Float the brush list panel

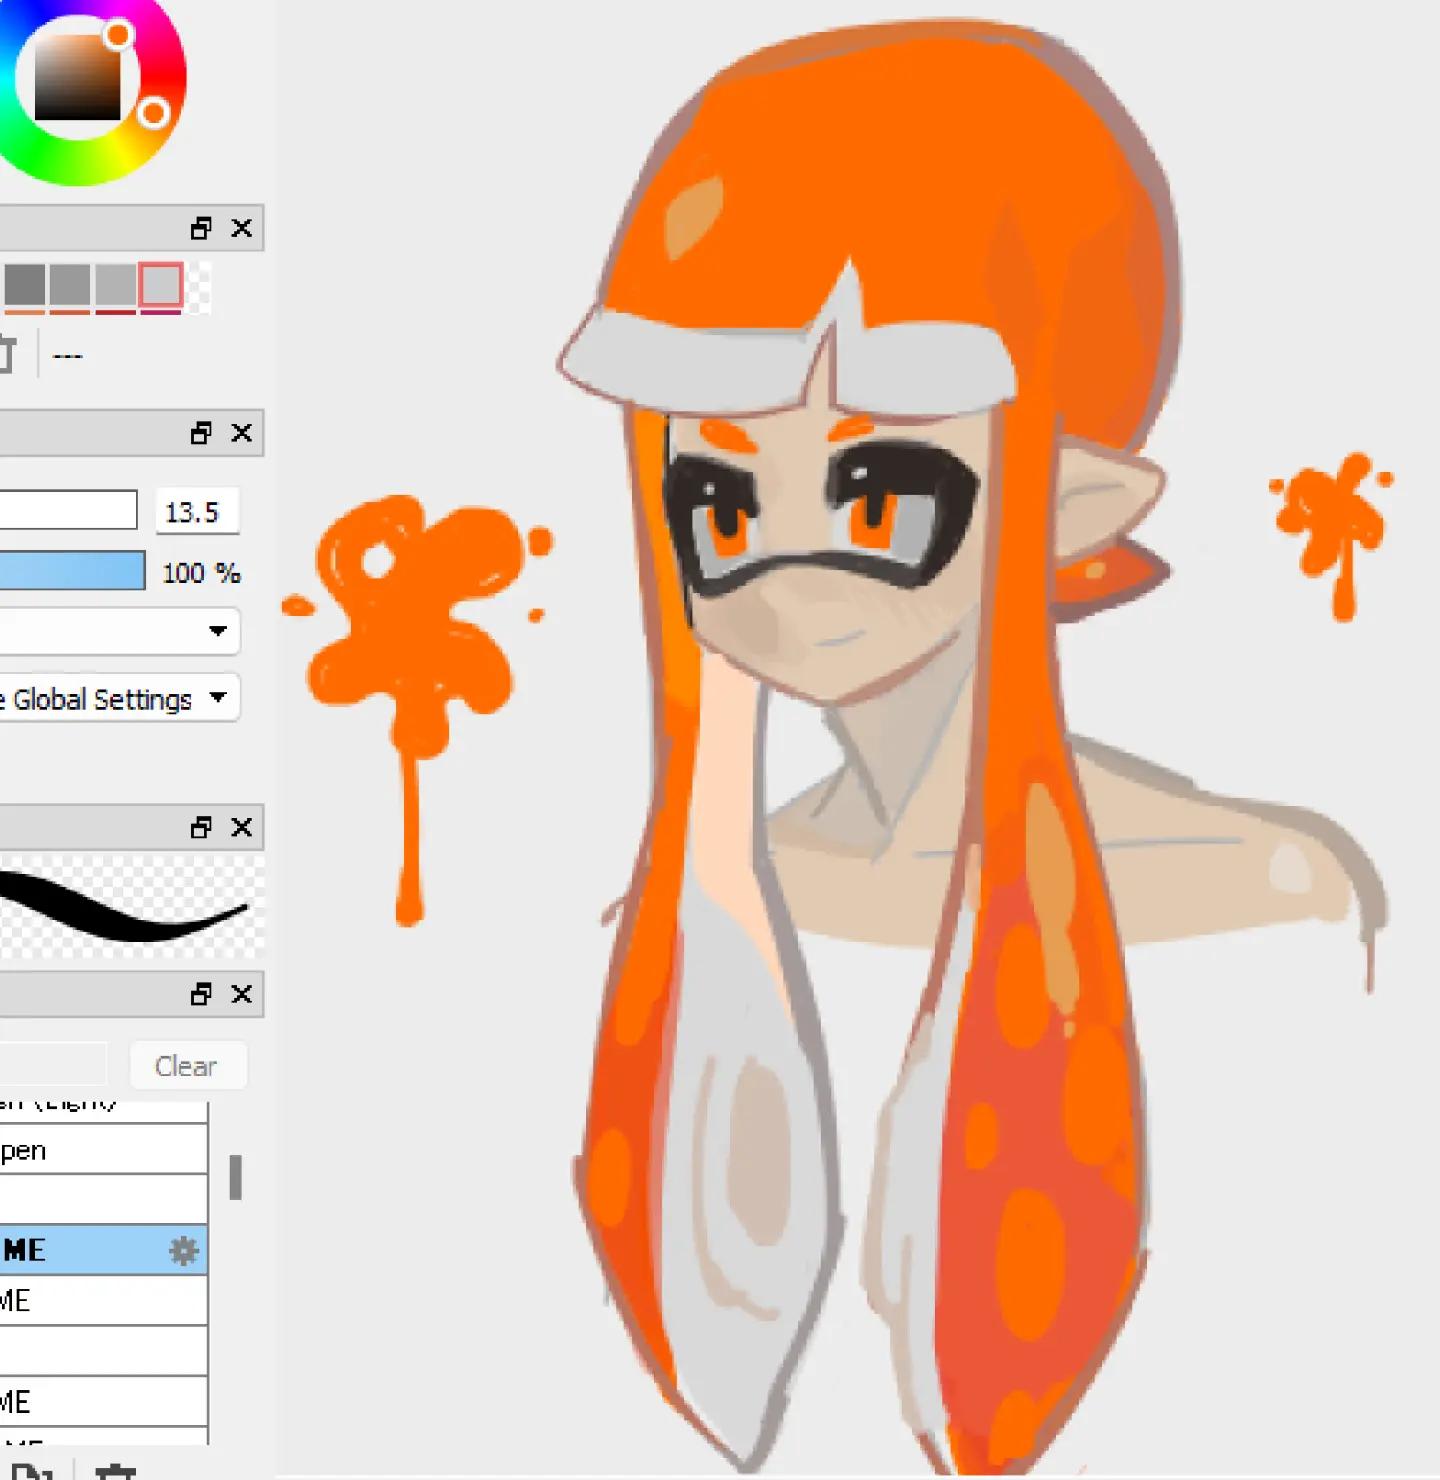click(201, 994)
